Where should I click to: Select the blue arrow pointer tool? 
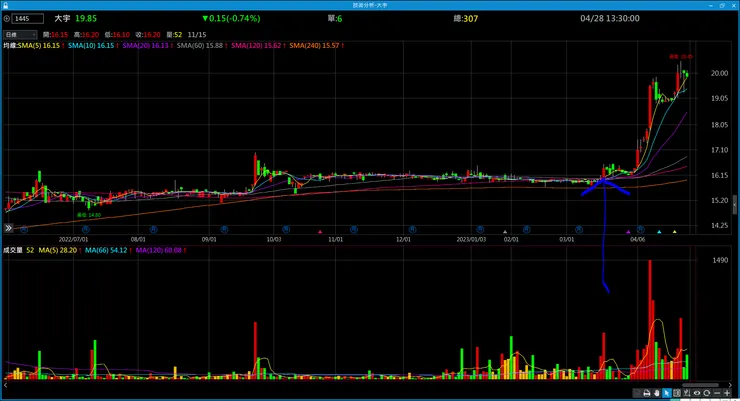pyautogui.click(x=667, y=393)
